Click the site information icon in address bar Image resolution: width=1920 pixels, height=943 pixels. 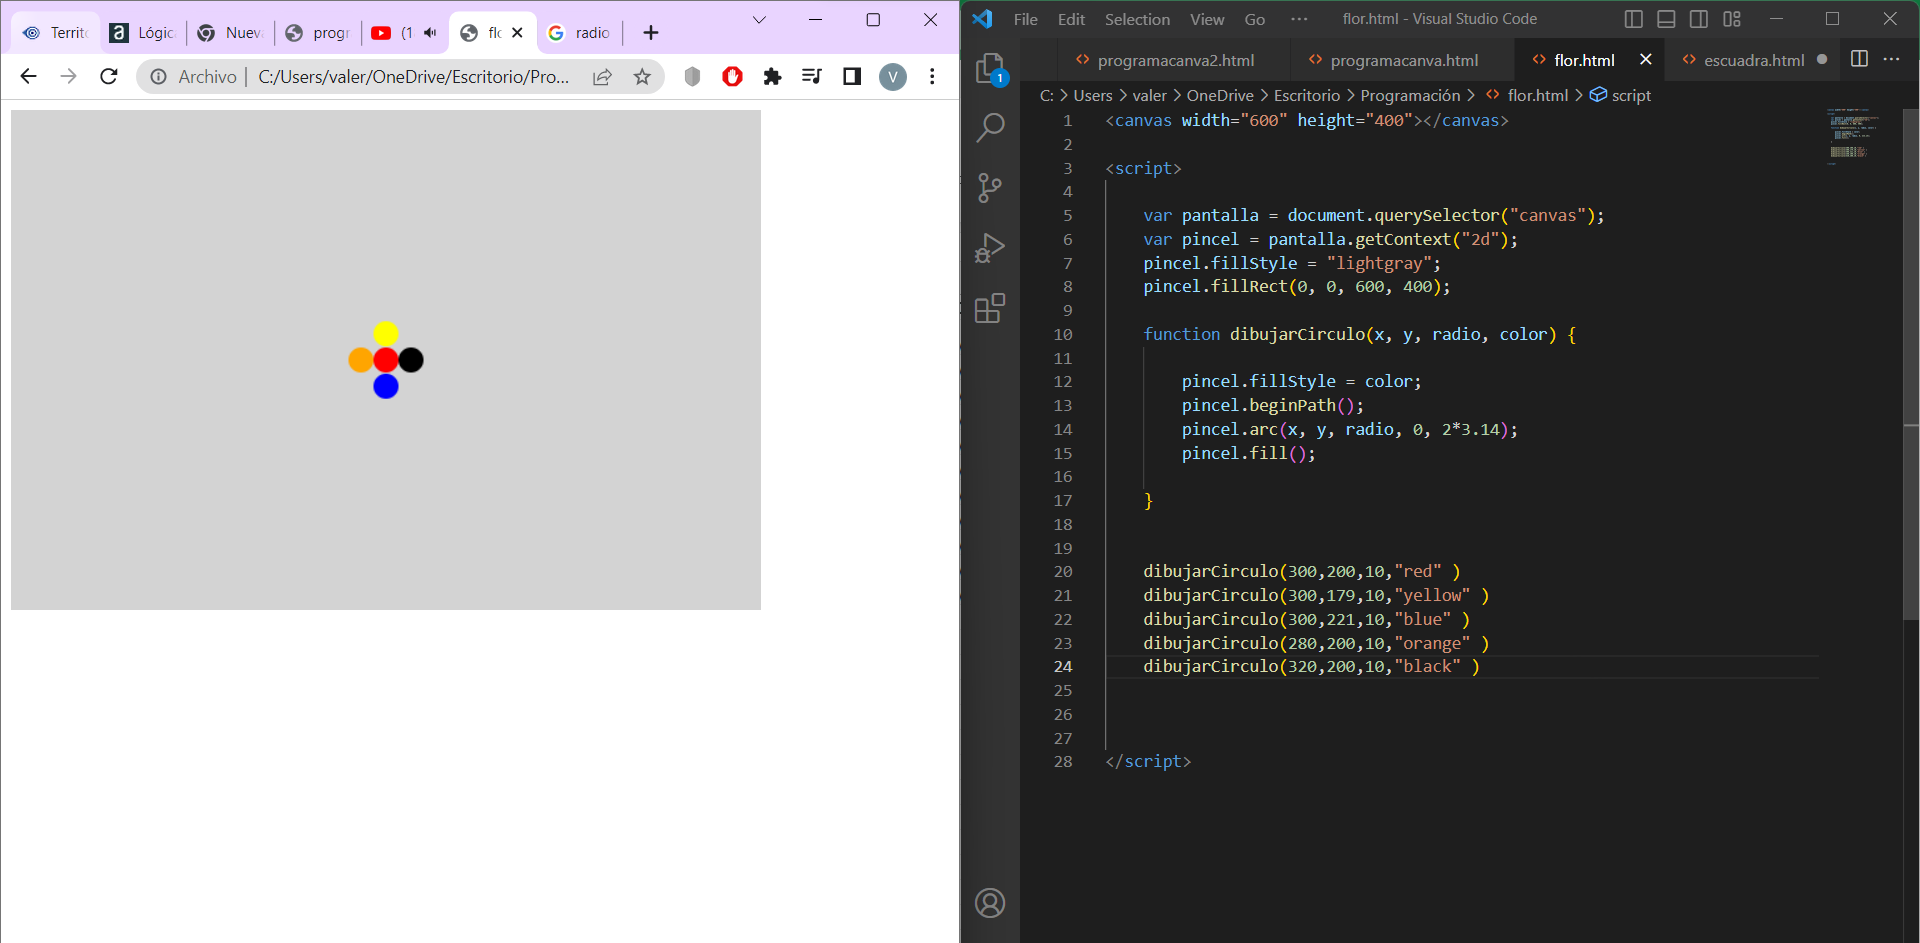[158, 76]
